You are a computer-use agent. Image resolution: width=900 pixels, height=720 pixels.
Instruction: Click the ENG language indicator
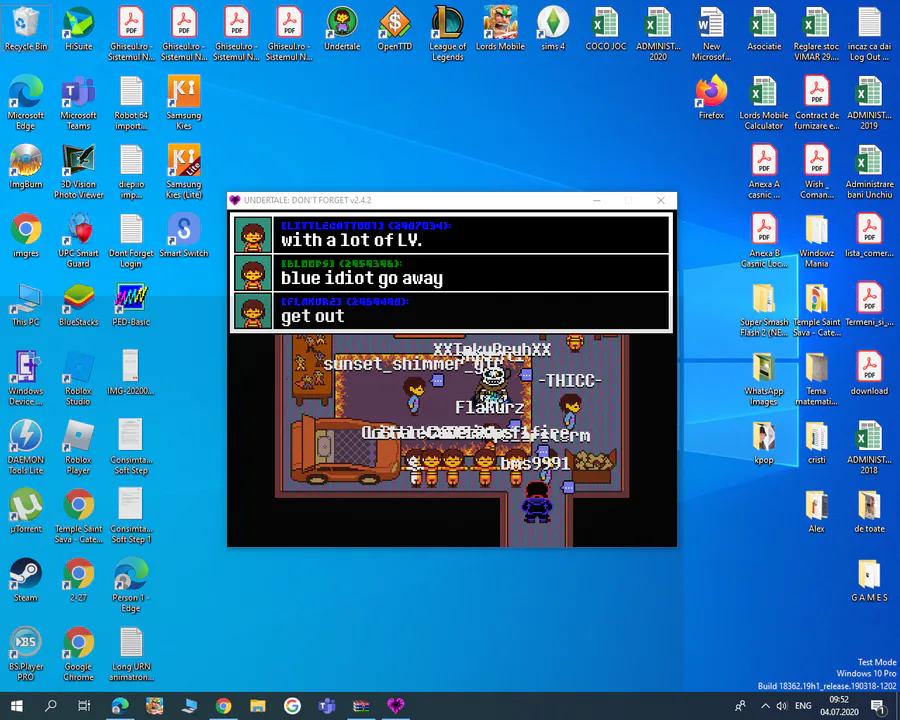point(803,706)
